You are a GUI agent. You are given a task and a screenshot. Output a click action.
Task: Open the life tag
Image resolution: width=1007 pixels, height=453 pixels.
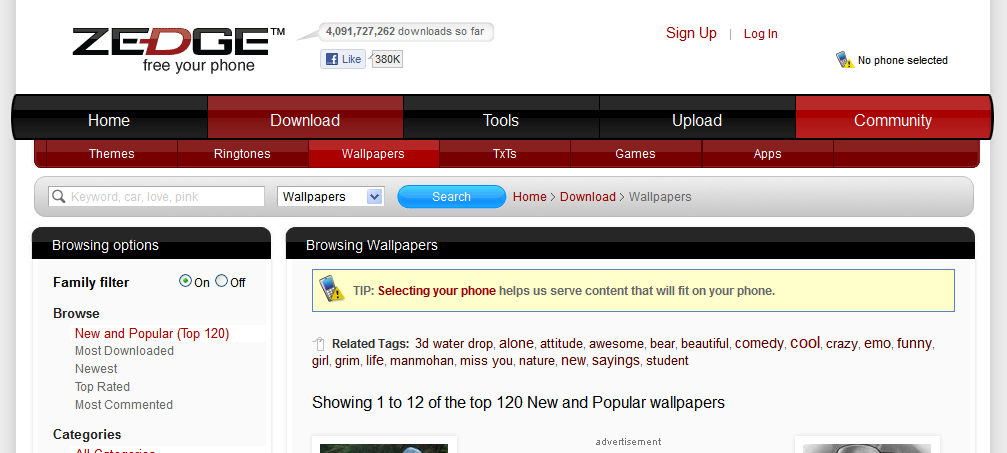374,360
